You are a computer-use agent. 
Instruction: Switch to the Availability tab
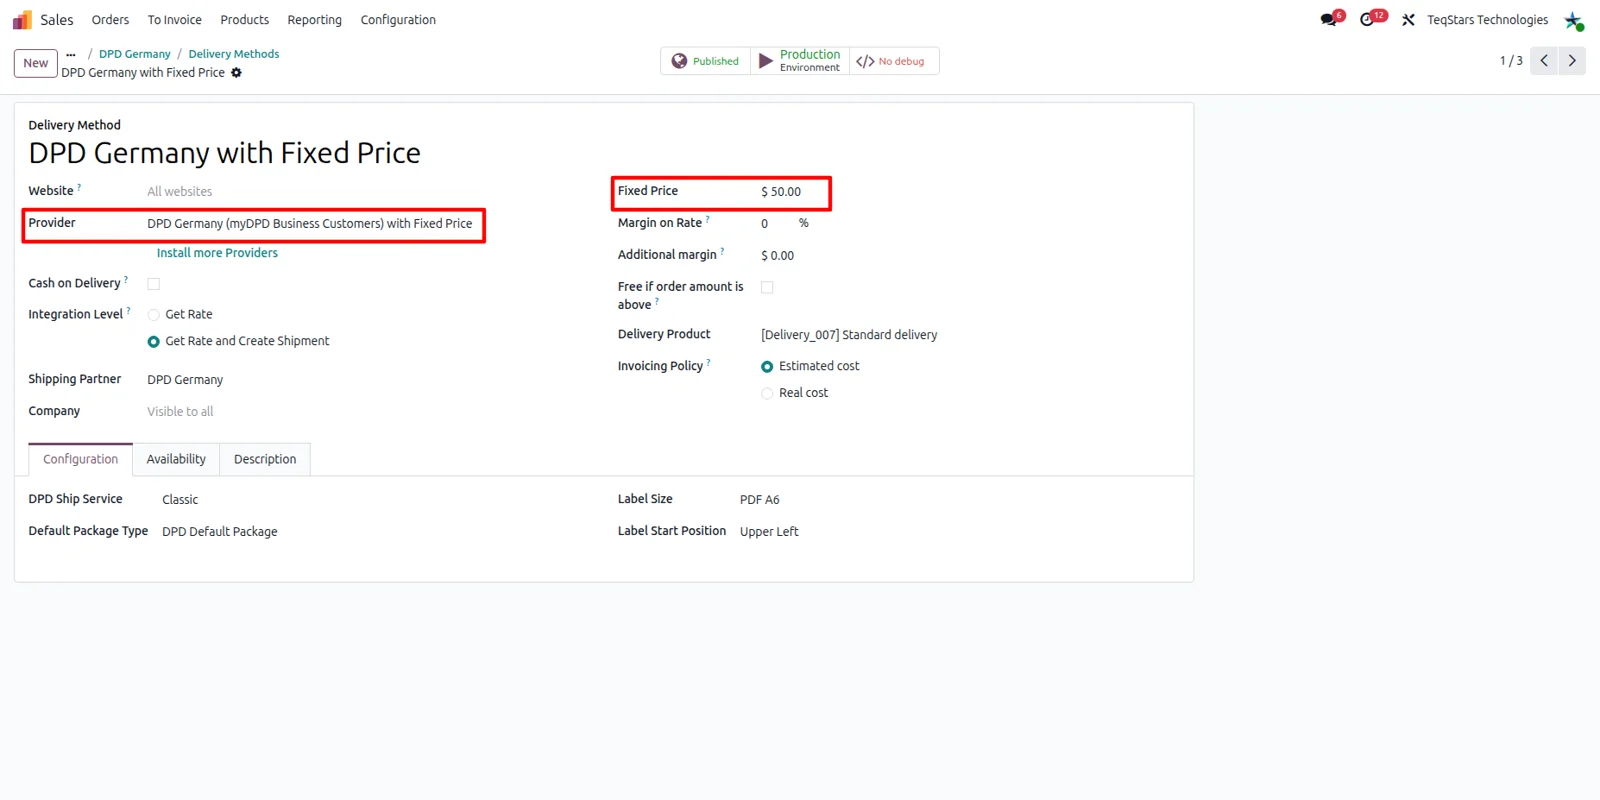[x=176, y=460]
